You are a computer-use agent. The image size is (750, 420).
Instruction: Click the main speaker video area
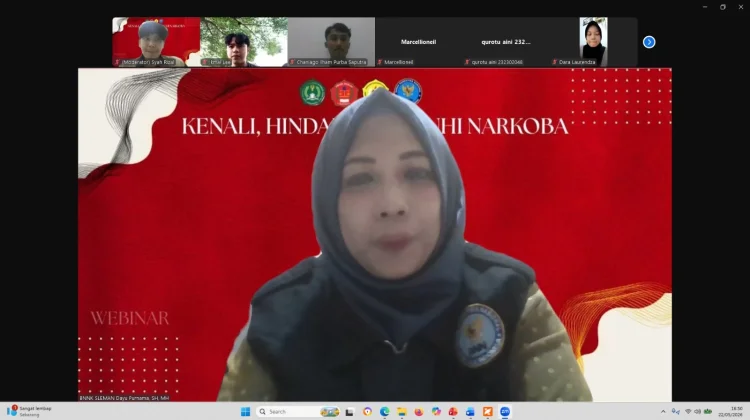pyautogui.click(x=375, y=234)
